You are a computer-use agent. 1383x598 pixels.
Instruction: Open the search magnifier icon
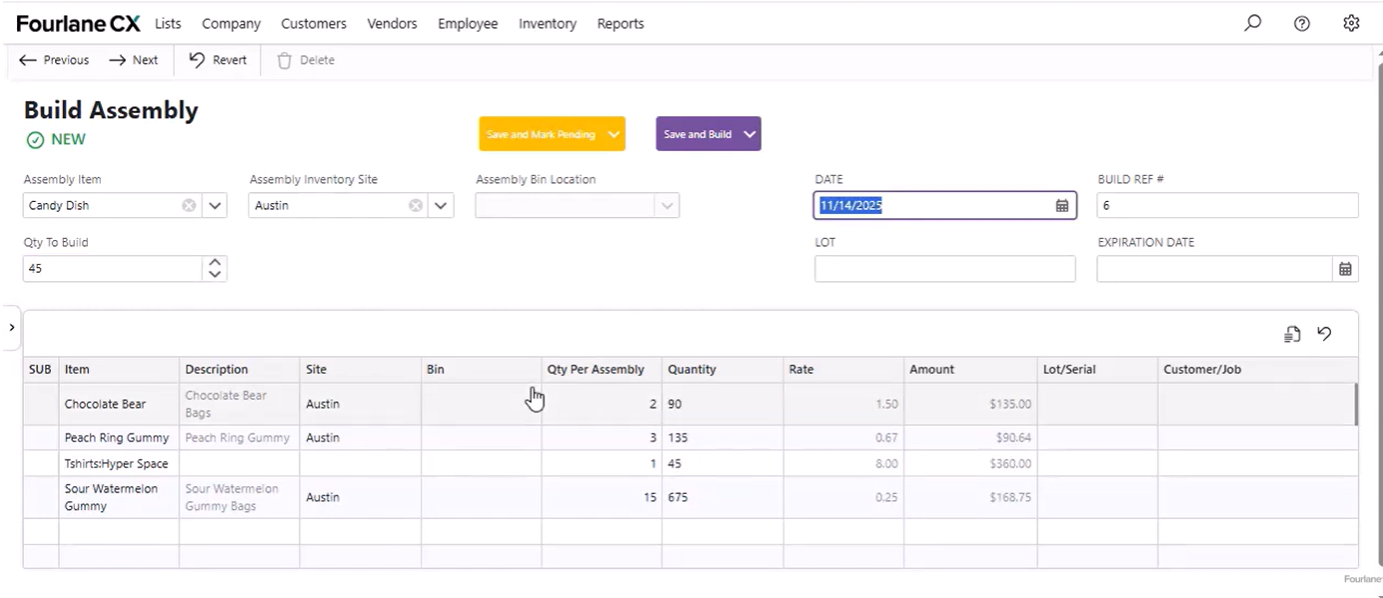tap(1252, 23)
